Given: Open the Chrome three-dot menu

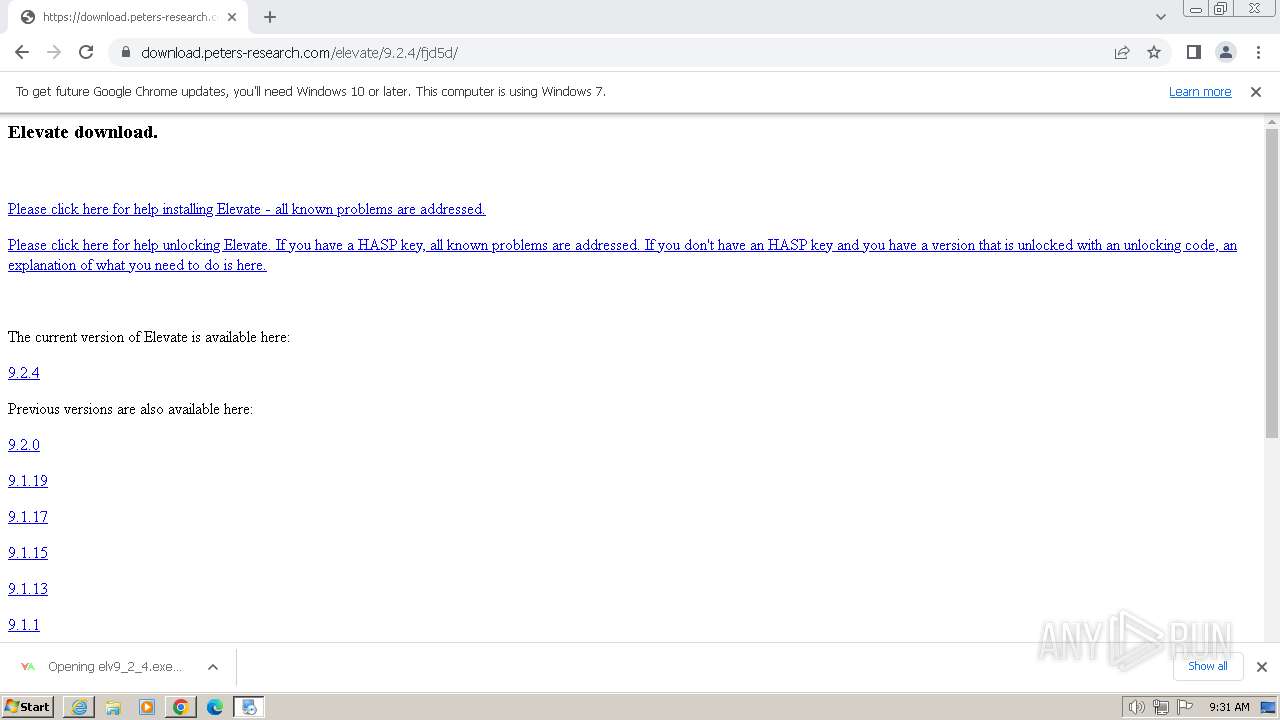Looking at the screenshot, I should coord(1257,52).
